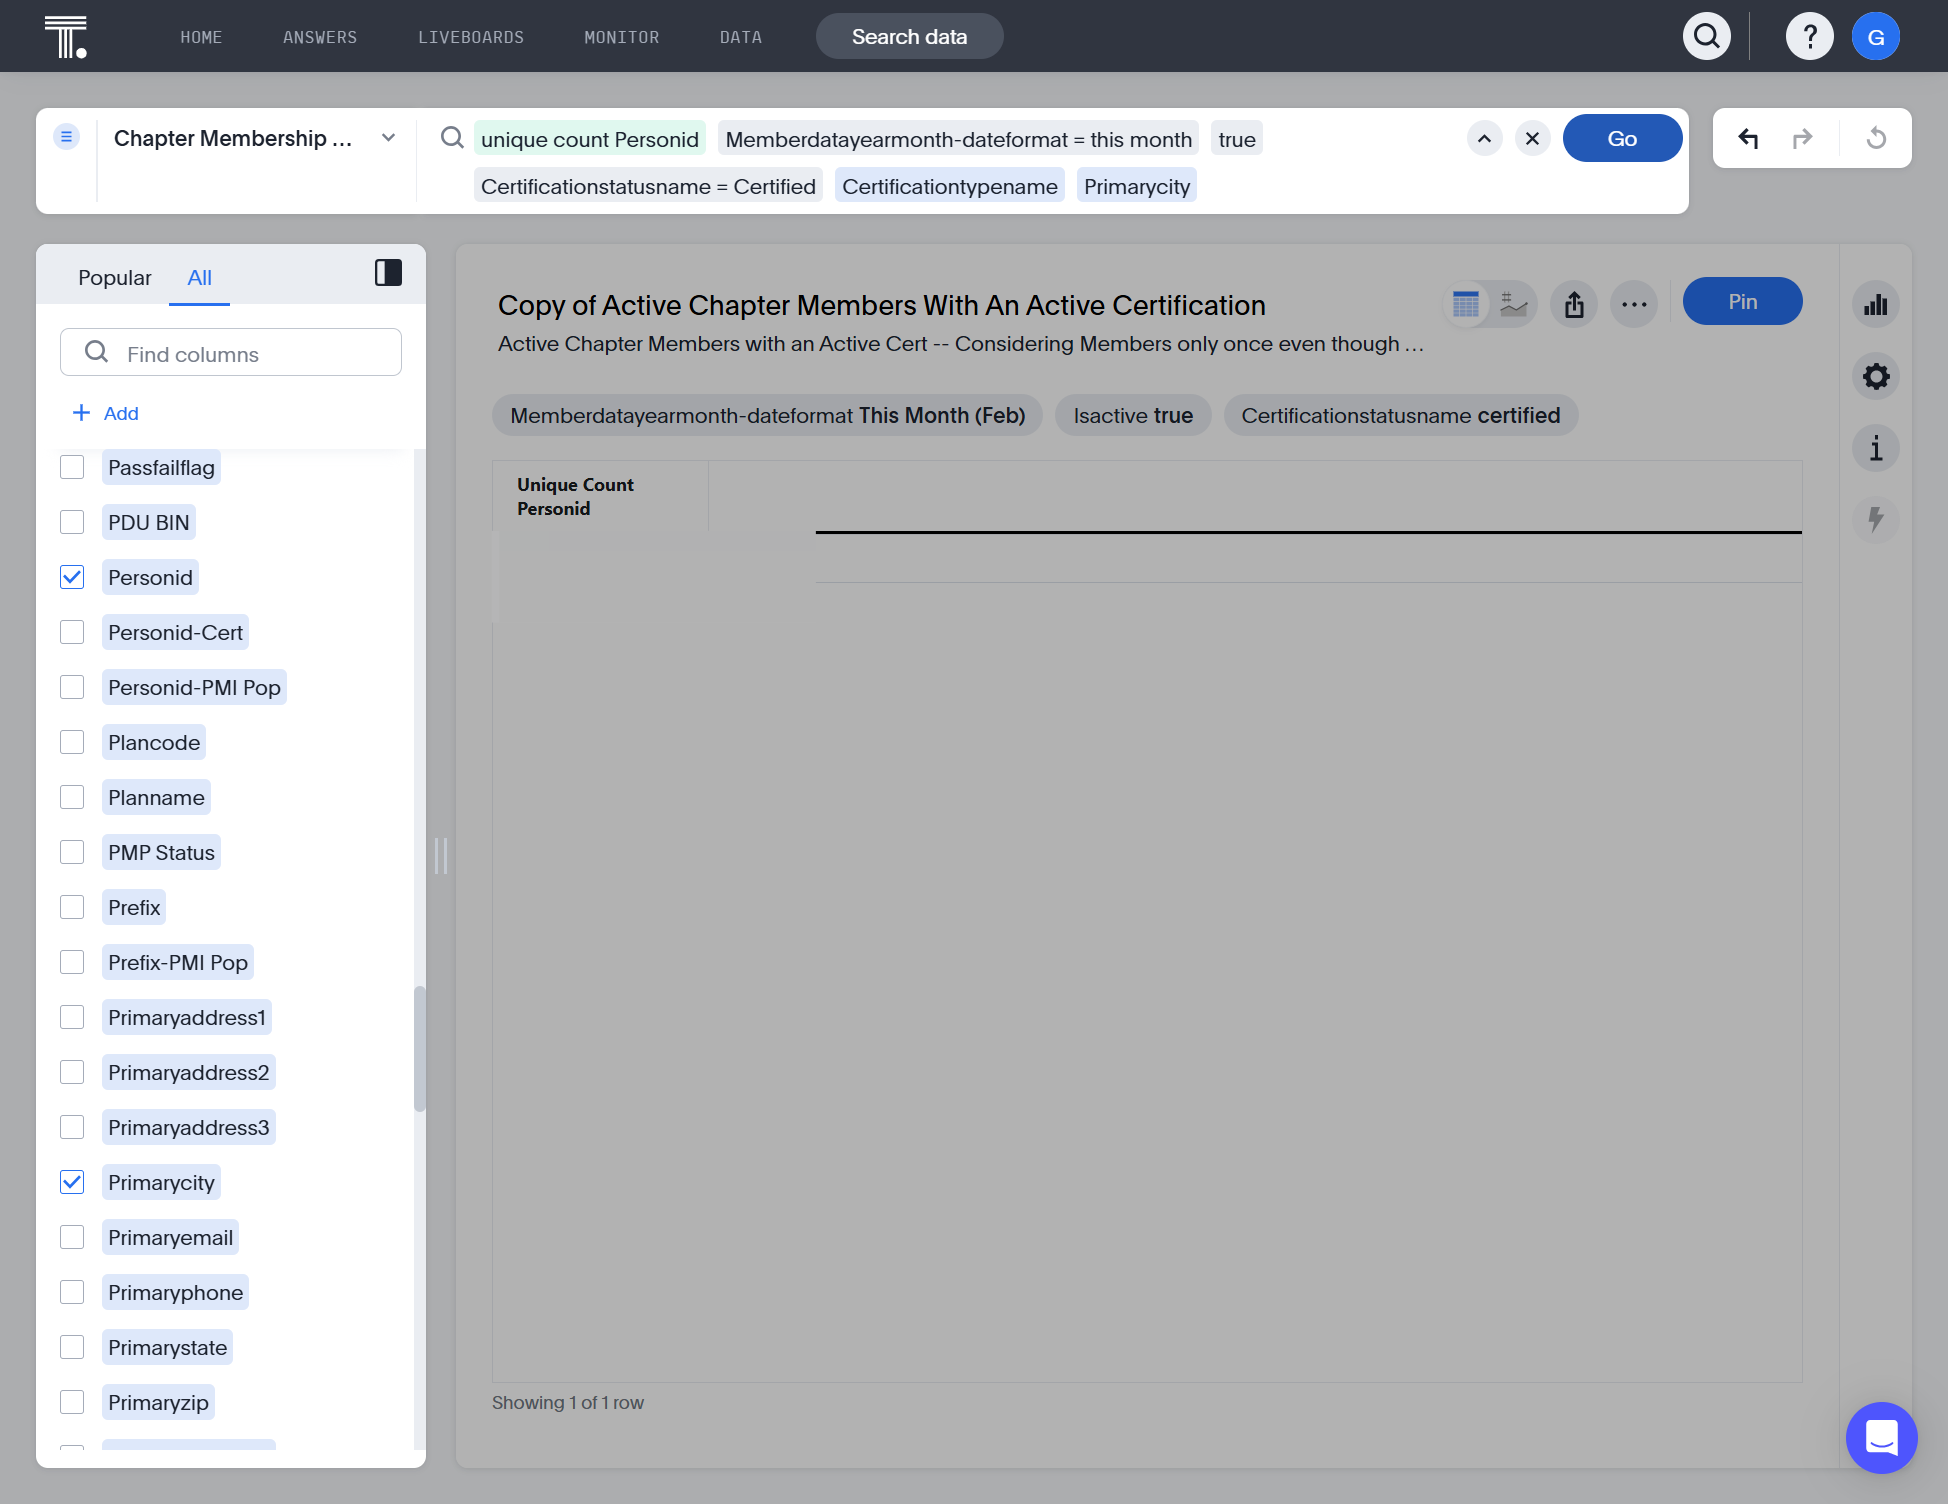
Task: Undo the last search change
Action: click(x=1748, y=138)
